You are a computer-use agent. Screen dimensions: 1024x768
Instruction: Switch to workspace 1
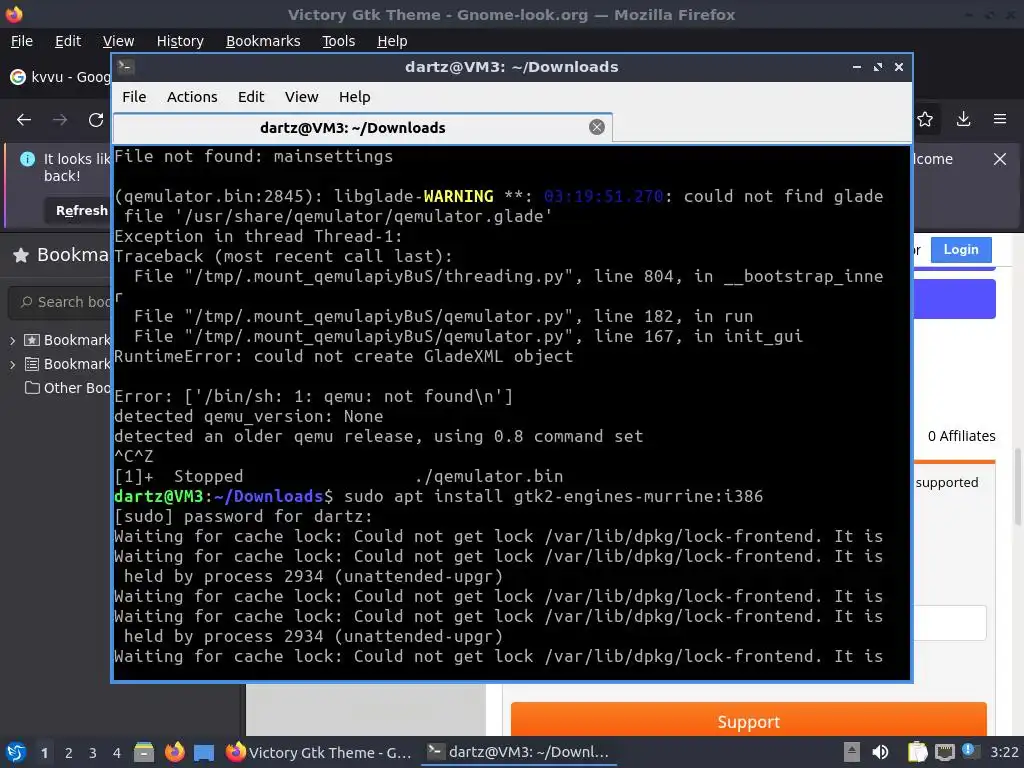44,753
